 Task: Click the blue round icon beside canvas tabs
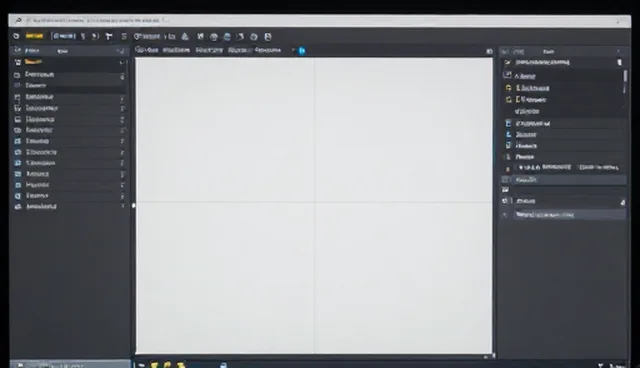coord(302,51)
